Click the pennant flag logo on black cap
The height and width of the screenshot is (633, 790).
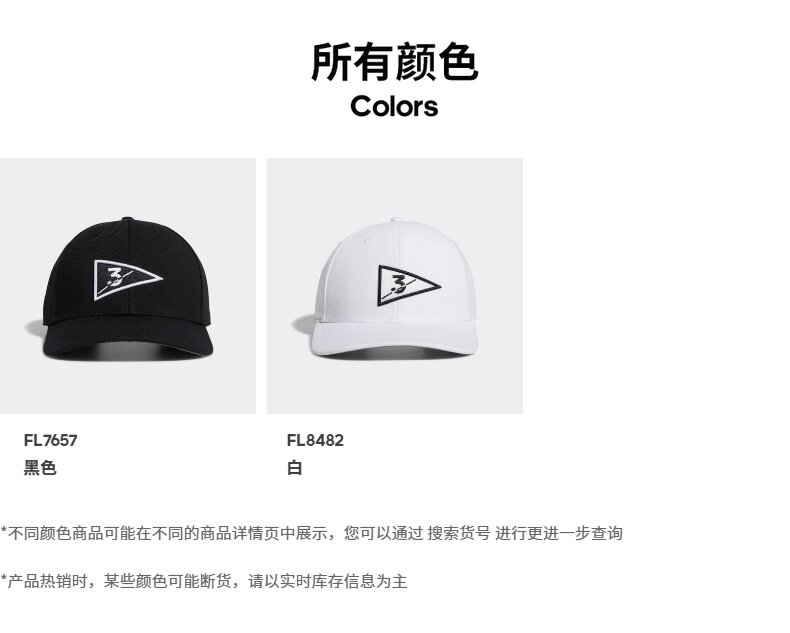pyautogui.click(x=128, y=280)
